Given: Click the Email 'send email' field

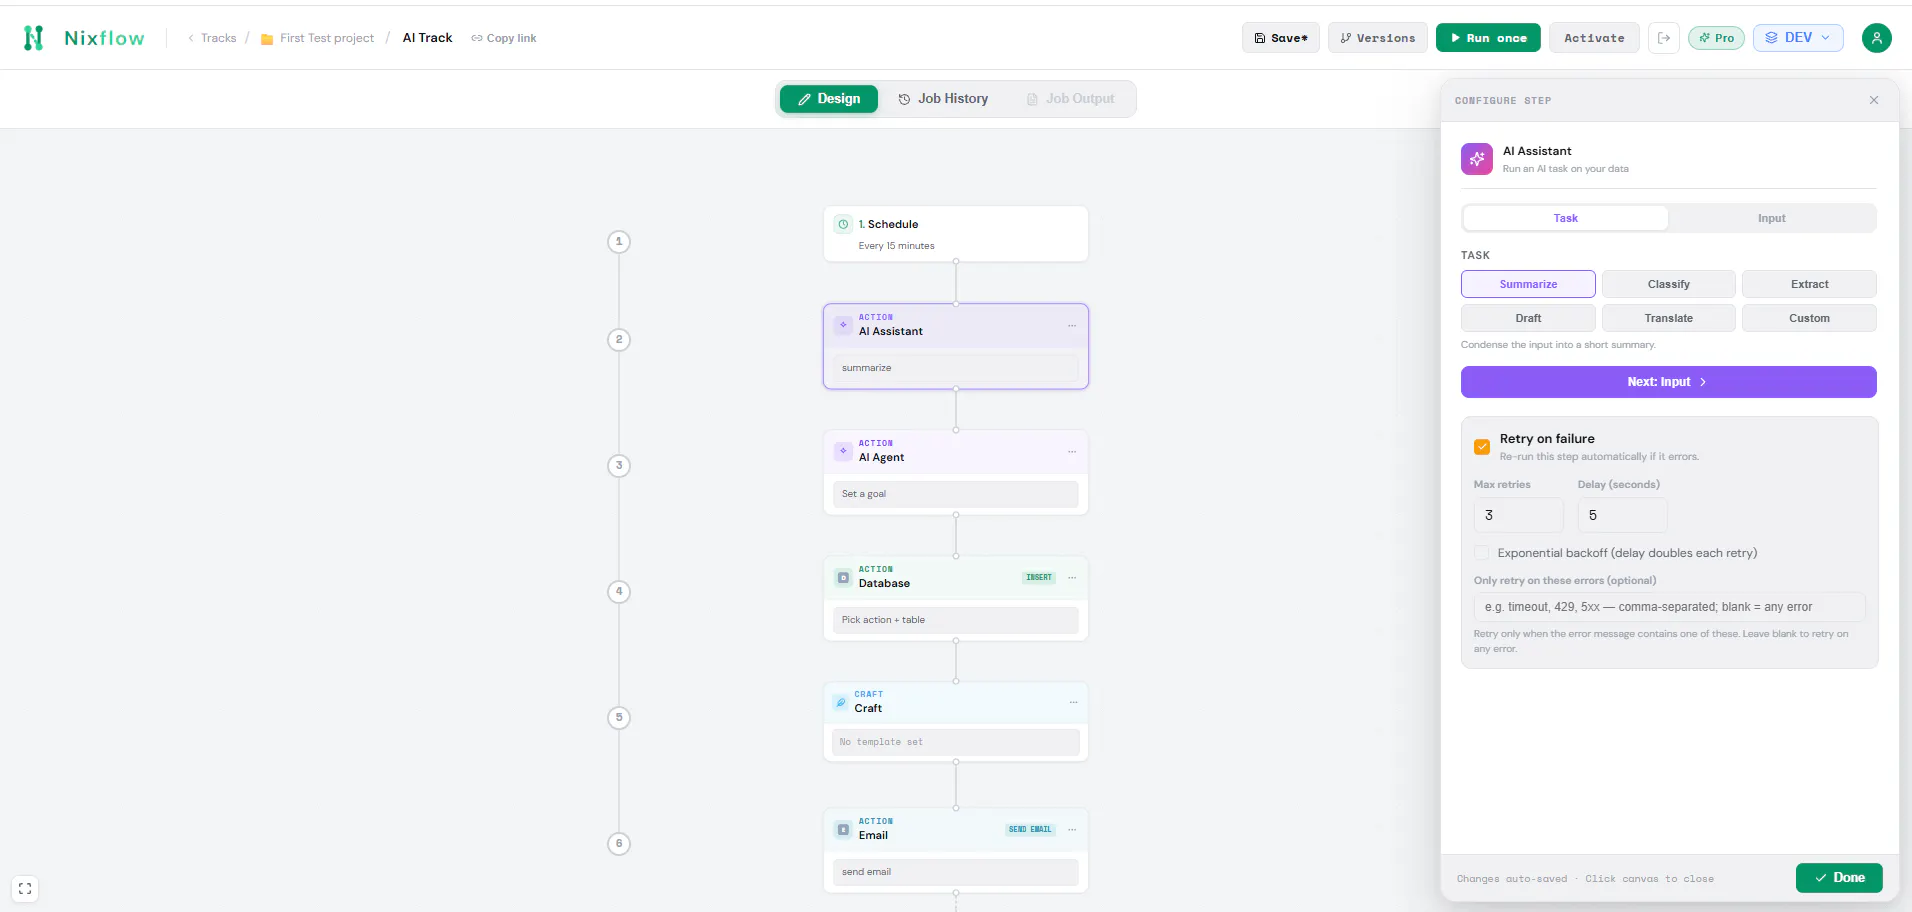Looking at the screenshot, I should pos(956,872).
